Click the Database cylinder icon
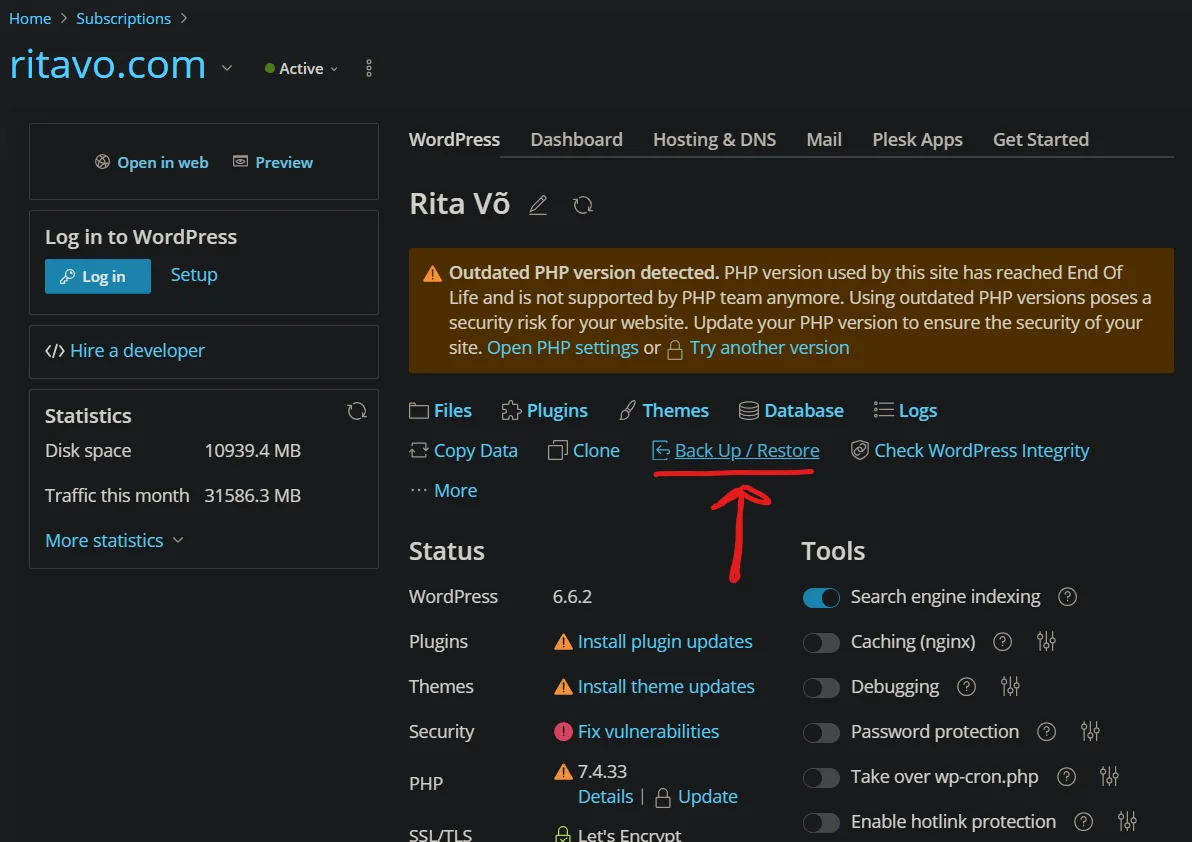Image resolution: width=1192 pixels, height=842 pixels. click(749, 411)
